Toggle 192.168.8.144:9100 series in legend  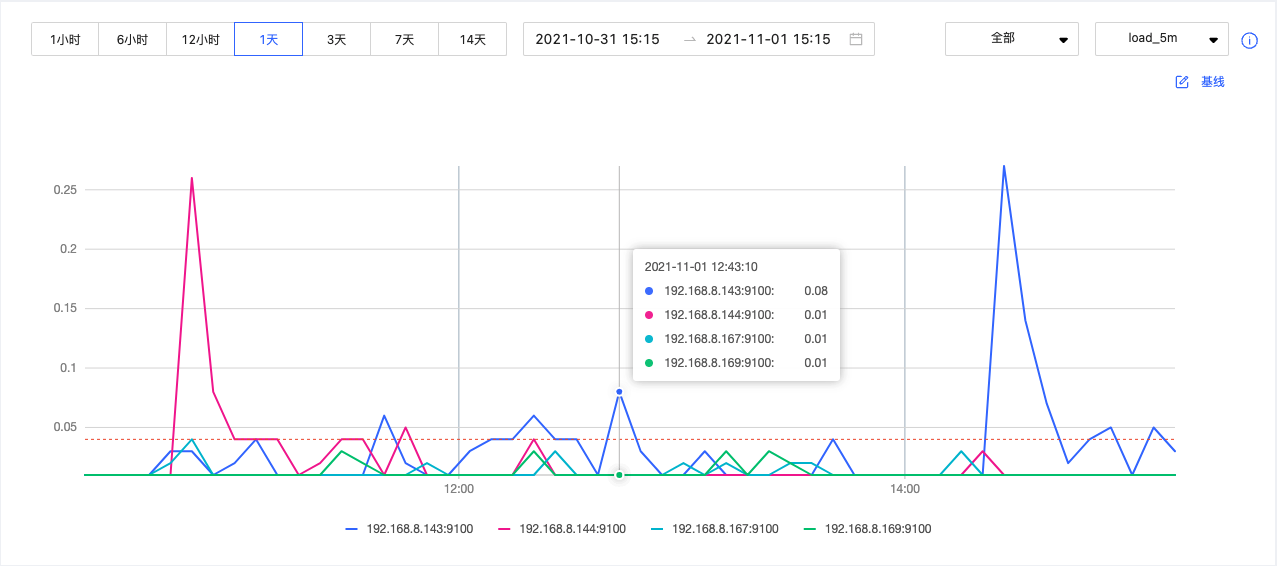coord(562,529)
